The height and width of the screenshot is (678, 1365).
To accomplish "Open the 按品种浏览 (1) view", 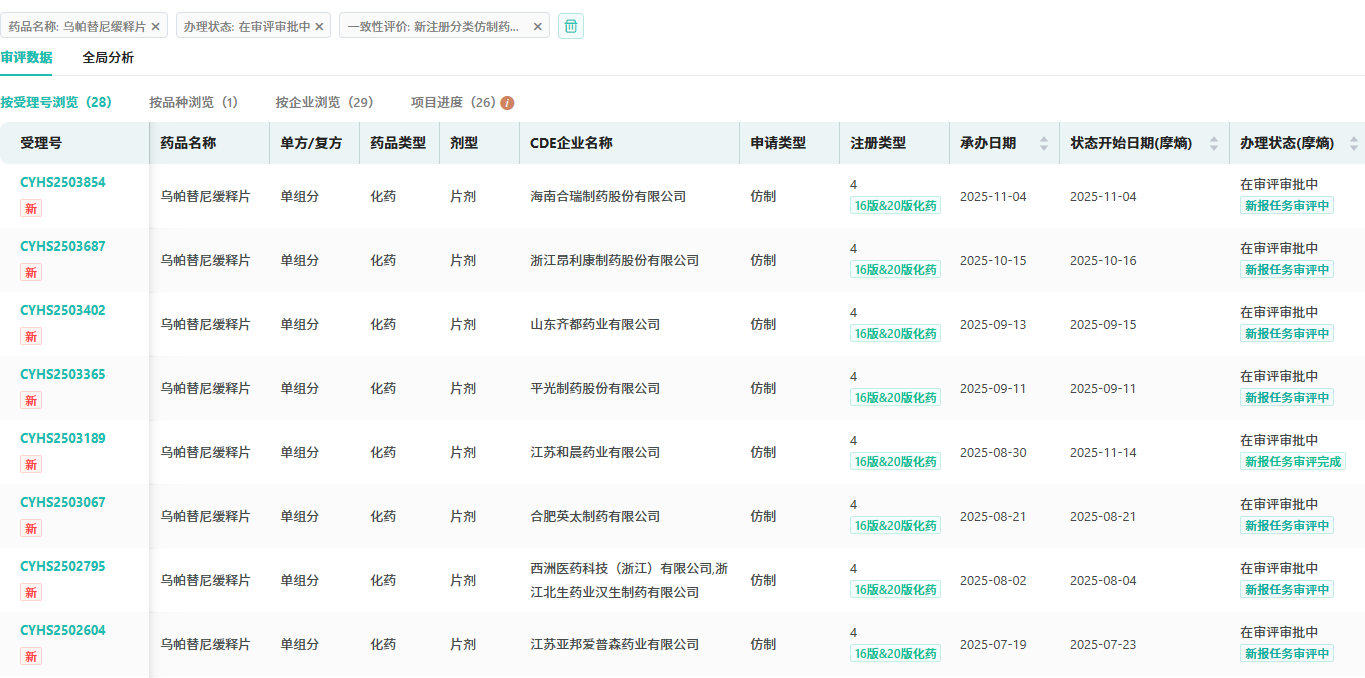I will coord(193,102).
